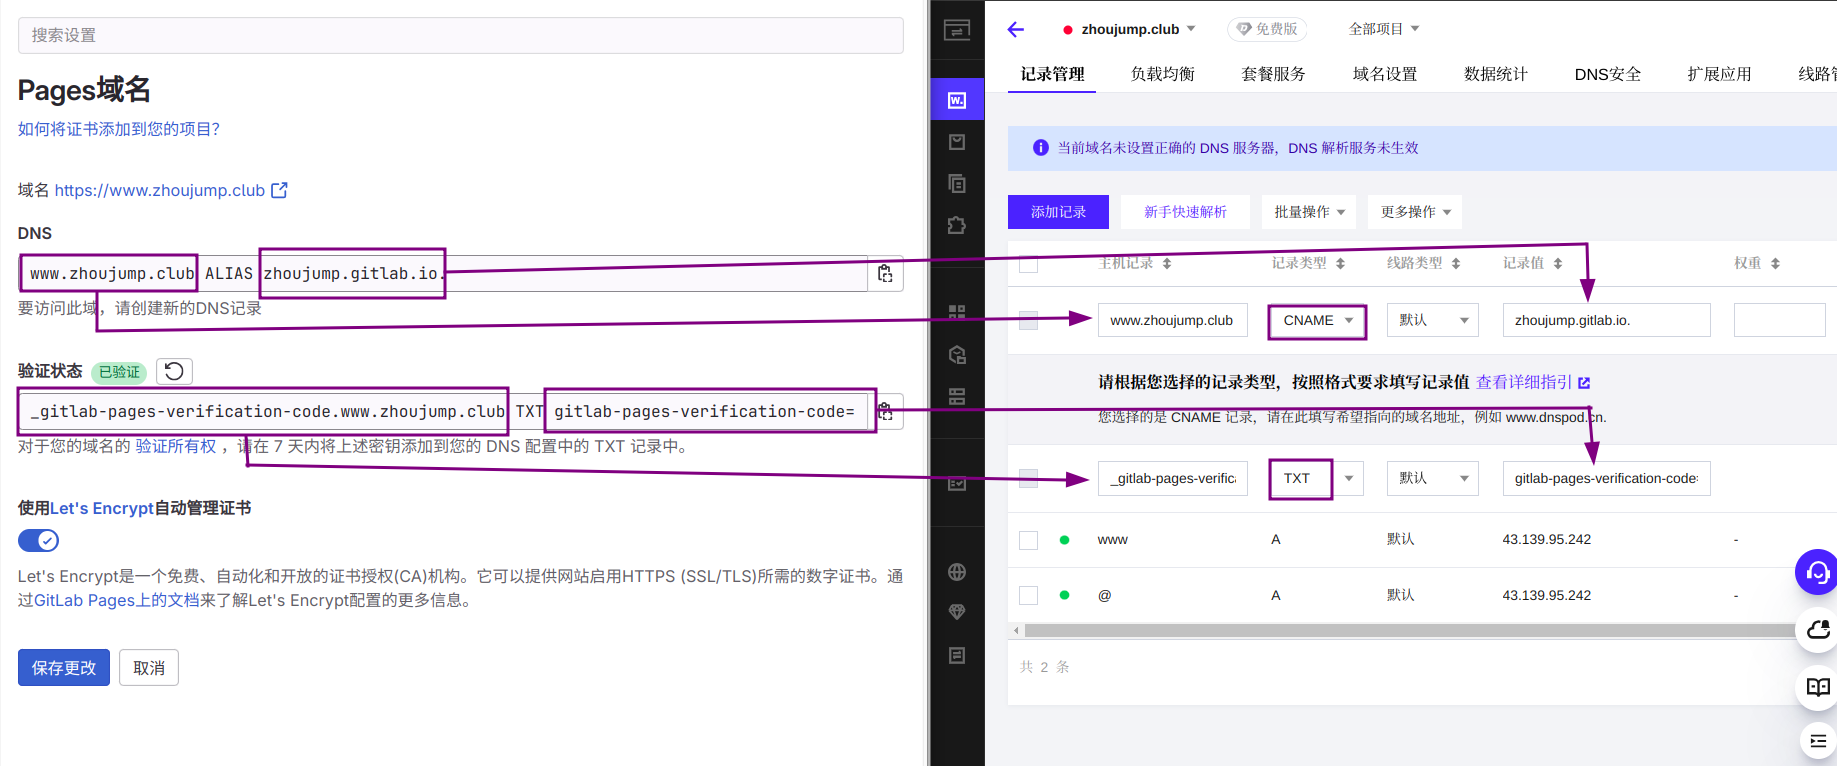Open the DNSPod console menu icon at sidebar top
This screenshot has width=1837, height=766.
[x=957, y=30]
